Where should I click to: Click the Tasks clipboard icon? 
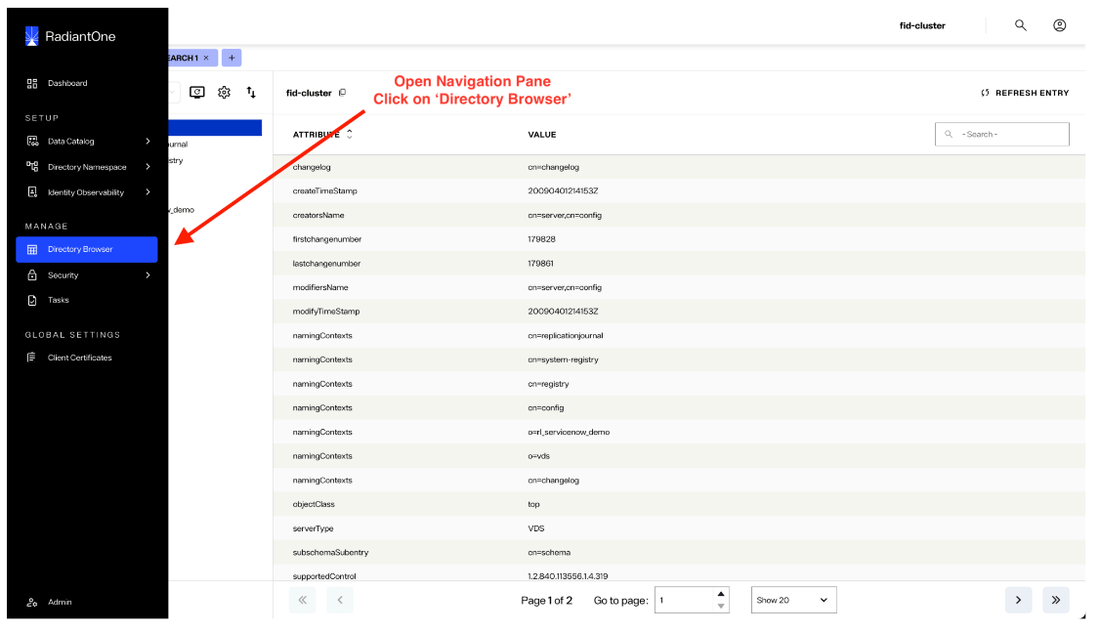point(32,300)
